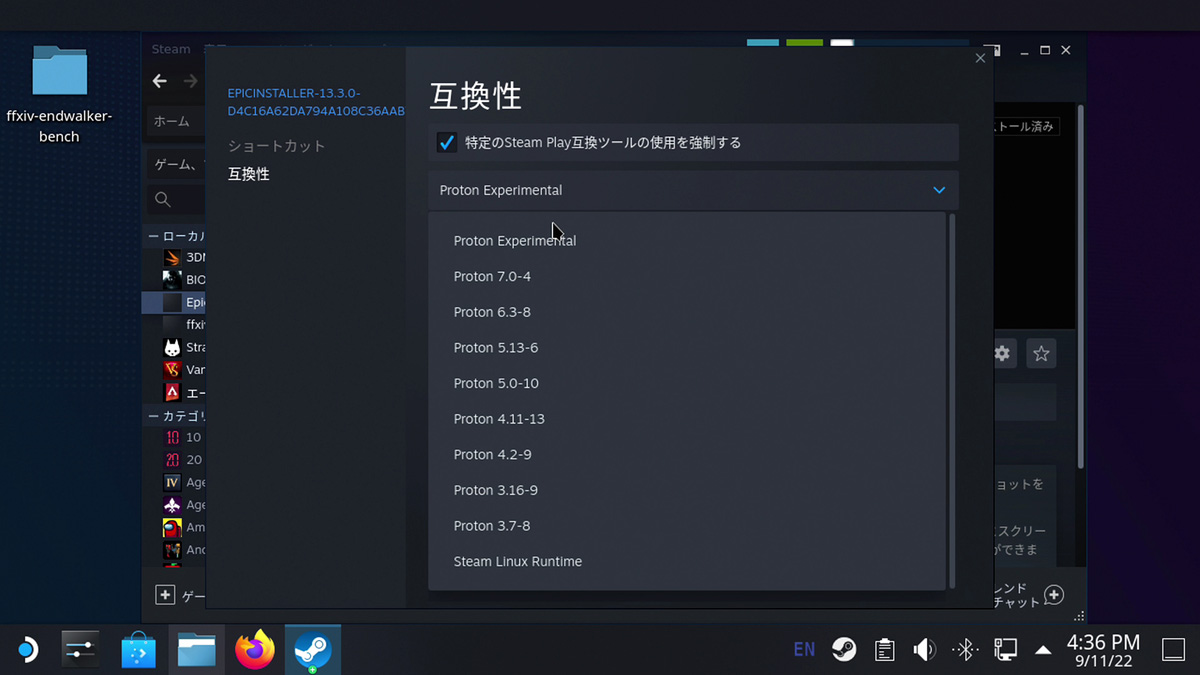Go to the ホーム tab in Steam
The width and height of the screenshot is (1200, 675).
(171, 121)
